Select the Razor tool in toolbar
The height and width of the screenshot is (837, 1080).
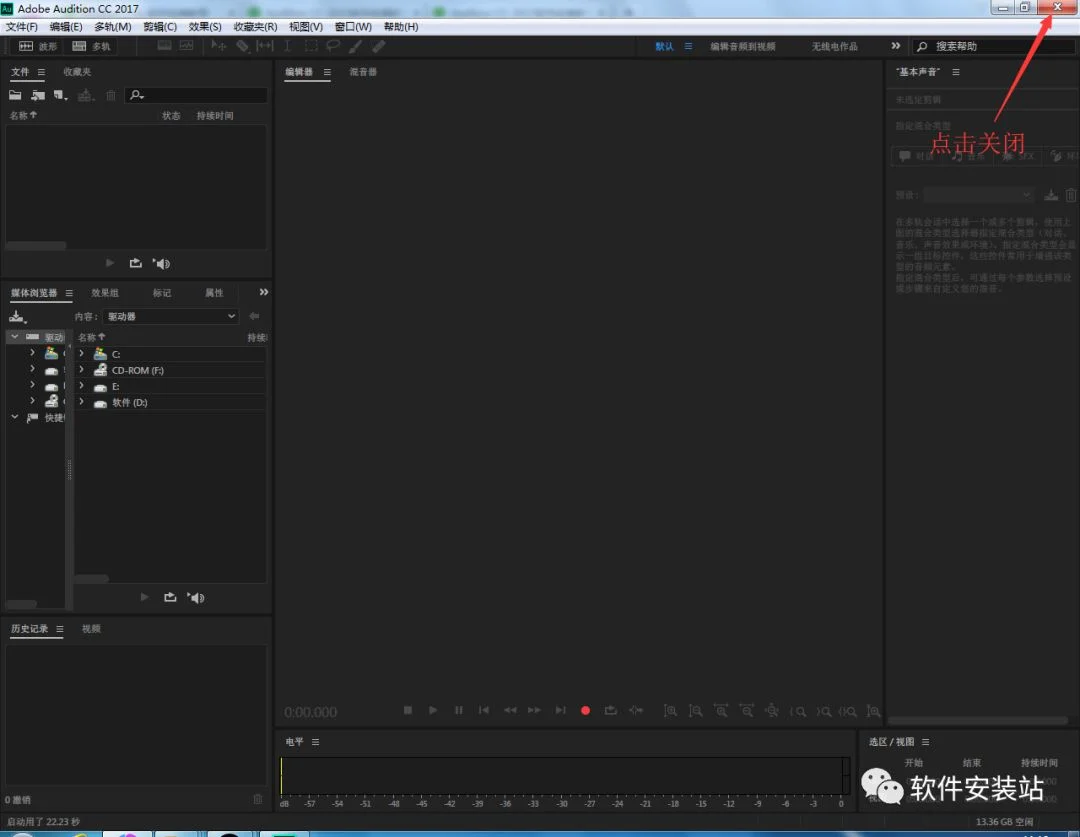pos(242,46)
